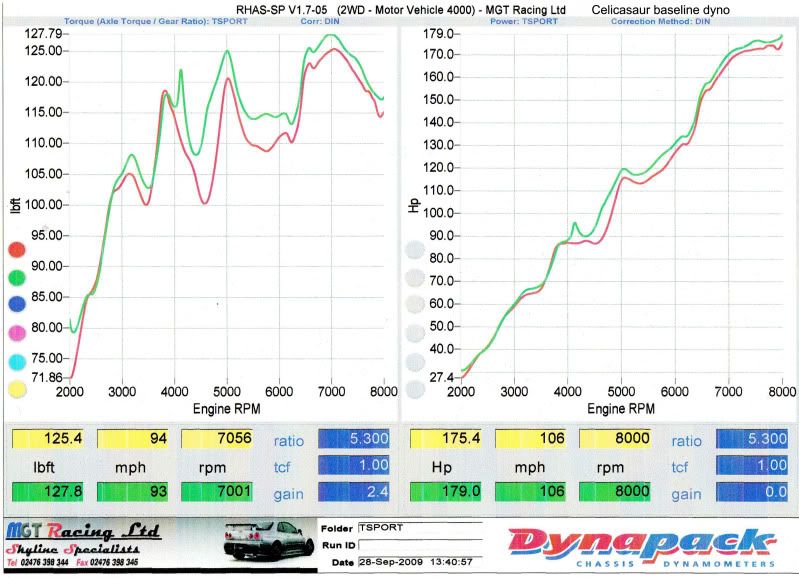Click the torque ratio 5.300 field
Viewport: 799px width, 578px height.
(354, 438)
